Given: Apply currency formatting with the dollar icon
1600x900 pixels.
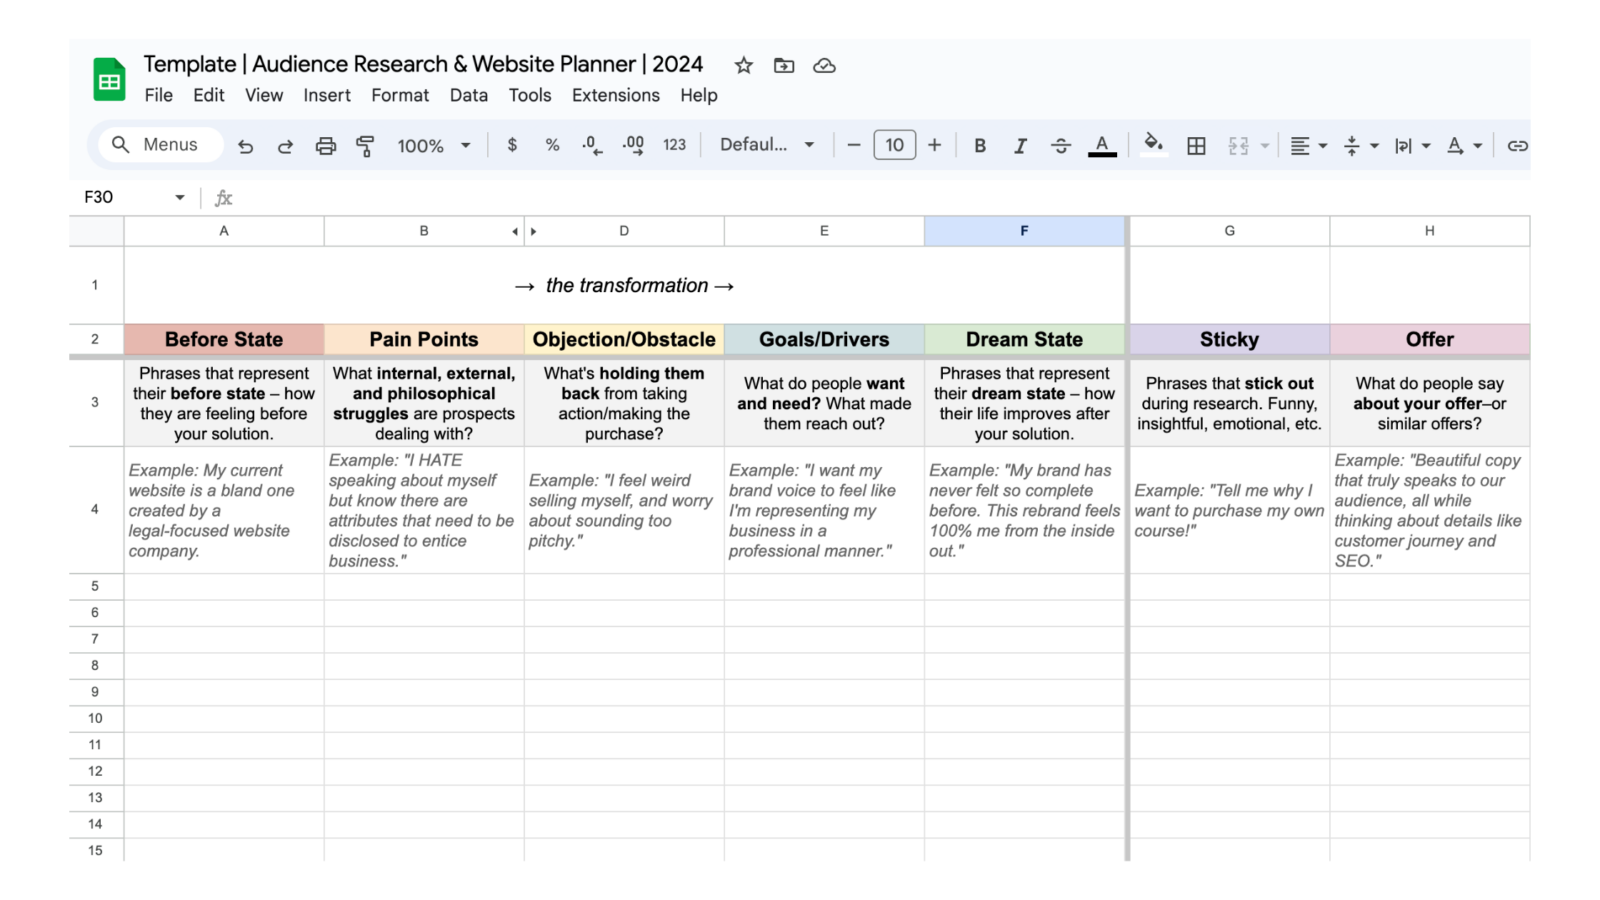Looking at the screenshot, I should [512, 144].
